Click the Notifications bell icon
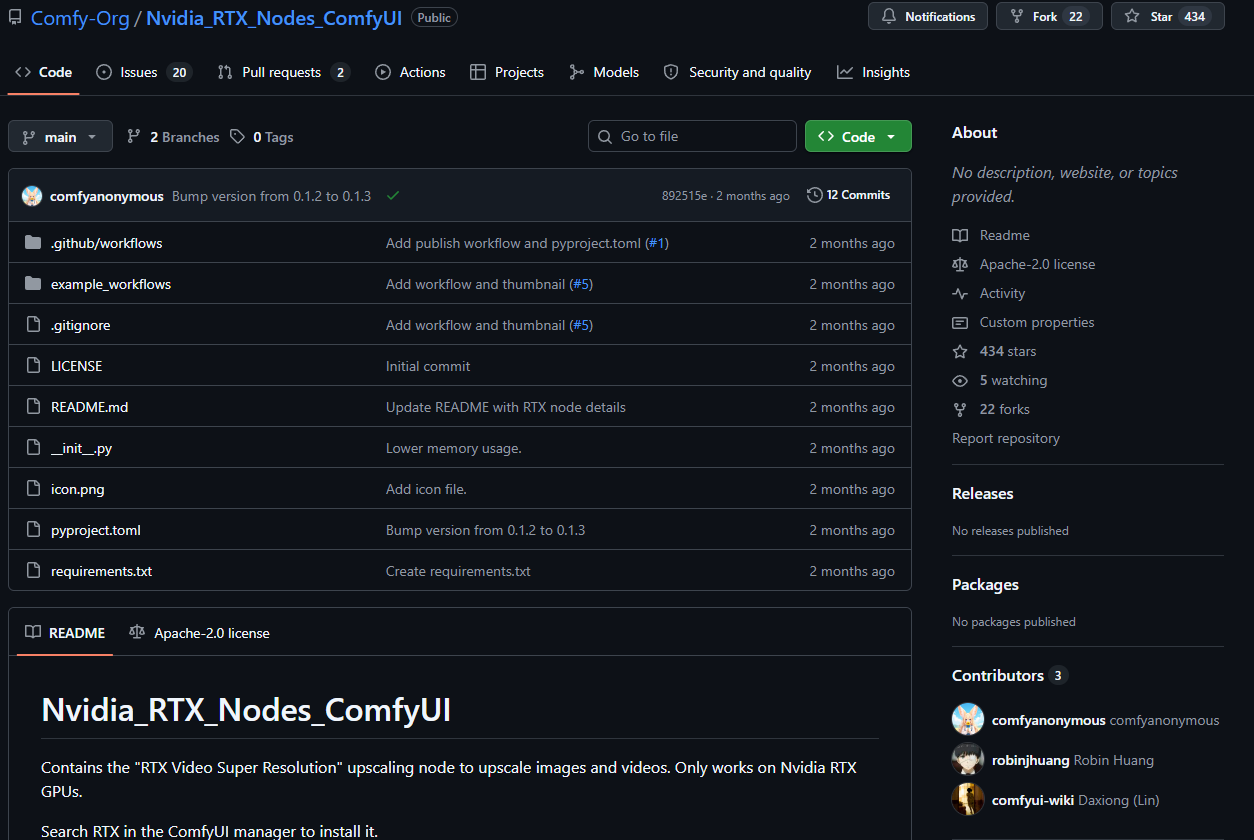1254x840 pixels. pos(889,17)
